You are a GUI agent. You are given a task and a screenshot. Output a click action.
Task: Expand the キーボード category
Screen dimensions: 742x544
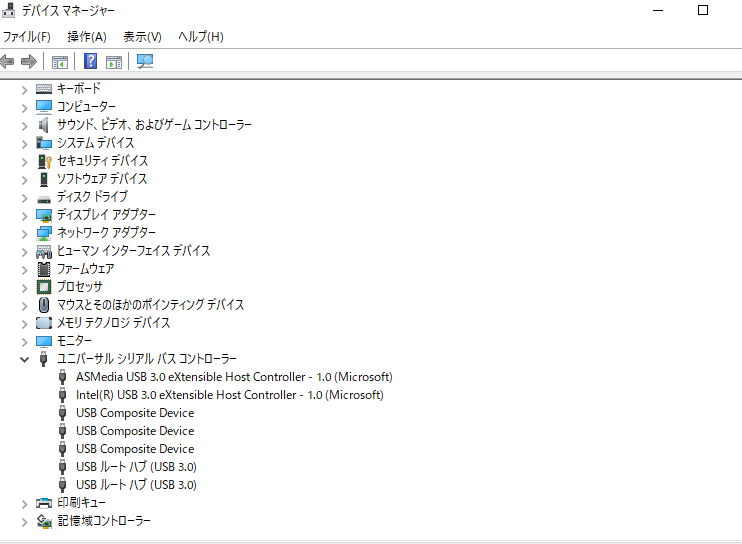click(25, 90)
